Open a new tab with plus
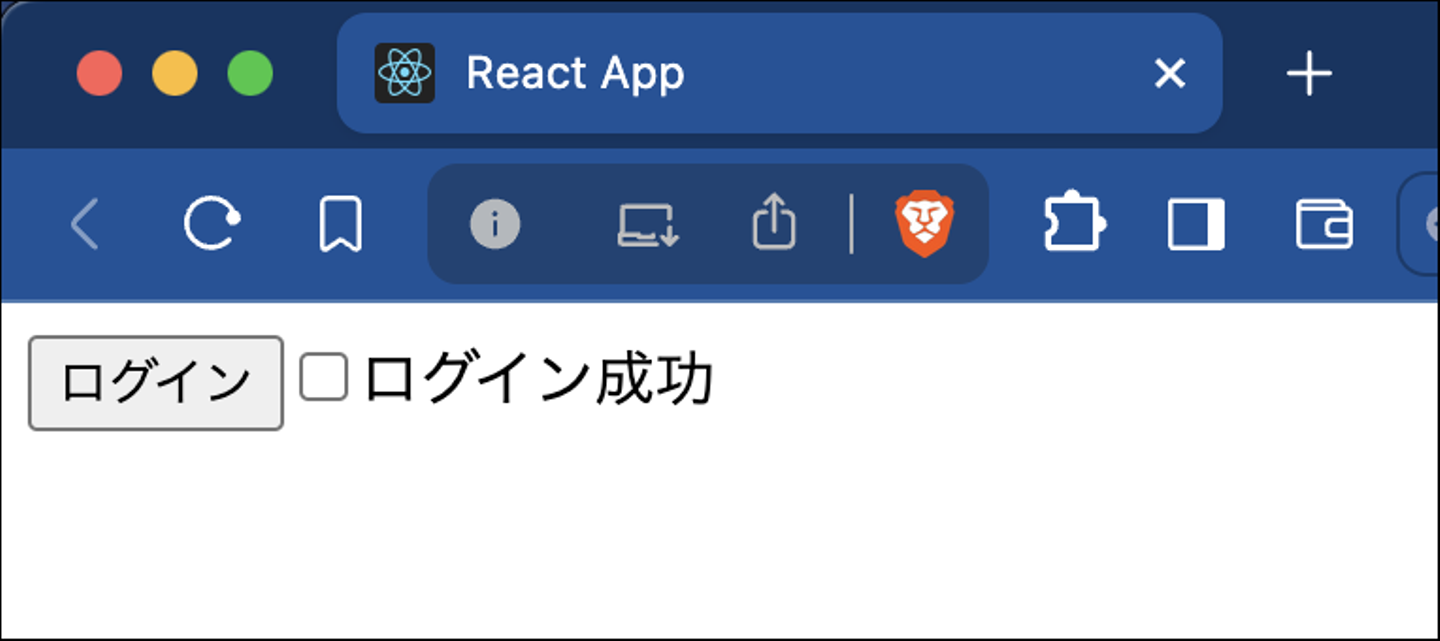This screenshot has width=1440, height=641. click(1309, 73)
